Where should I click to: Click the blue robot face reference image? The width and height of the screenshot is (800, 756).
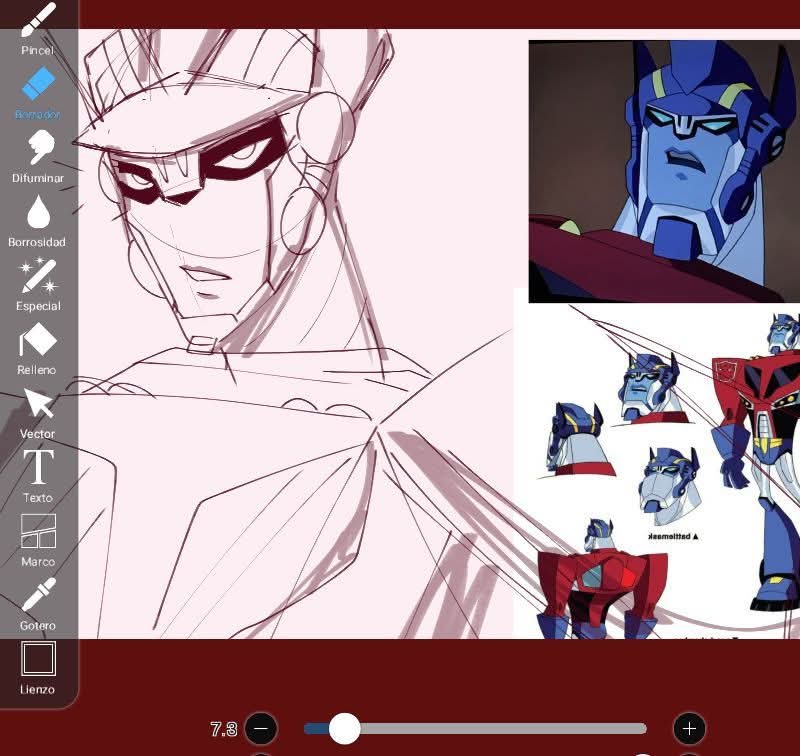point(663,170)
